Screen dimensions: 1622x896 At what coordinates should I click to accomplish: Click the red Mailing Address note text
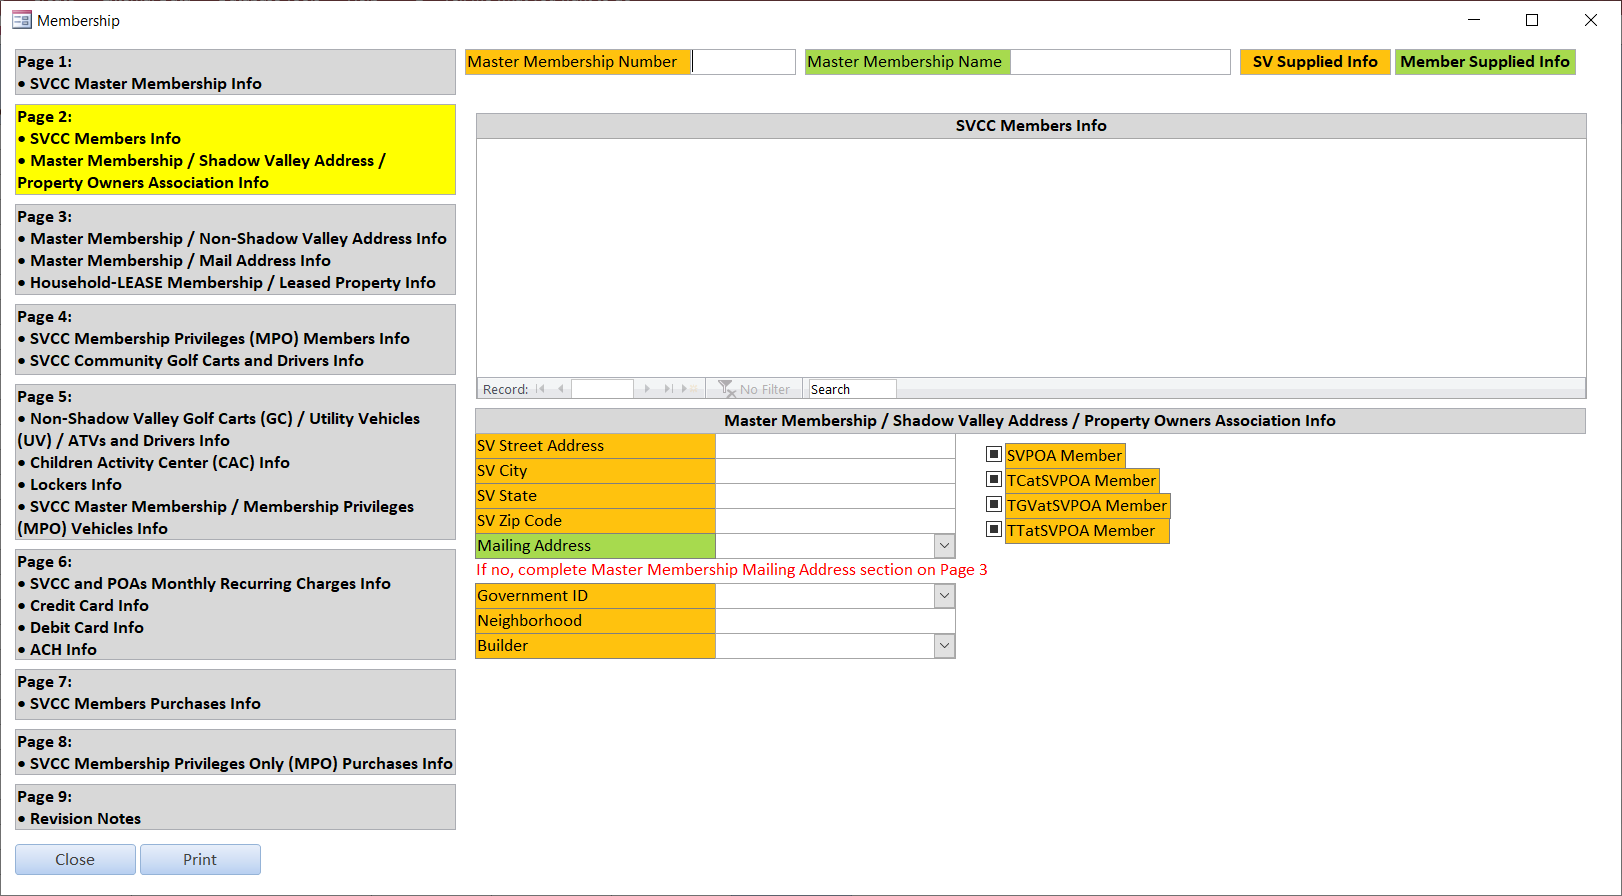tap(732, 570)
